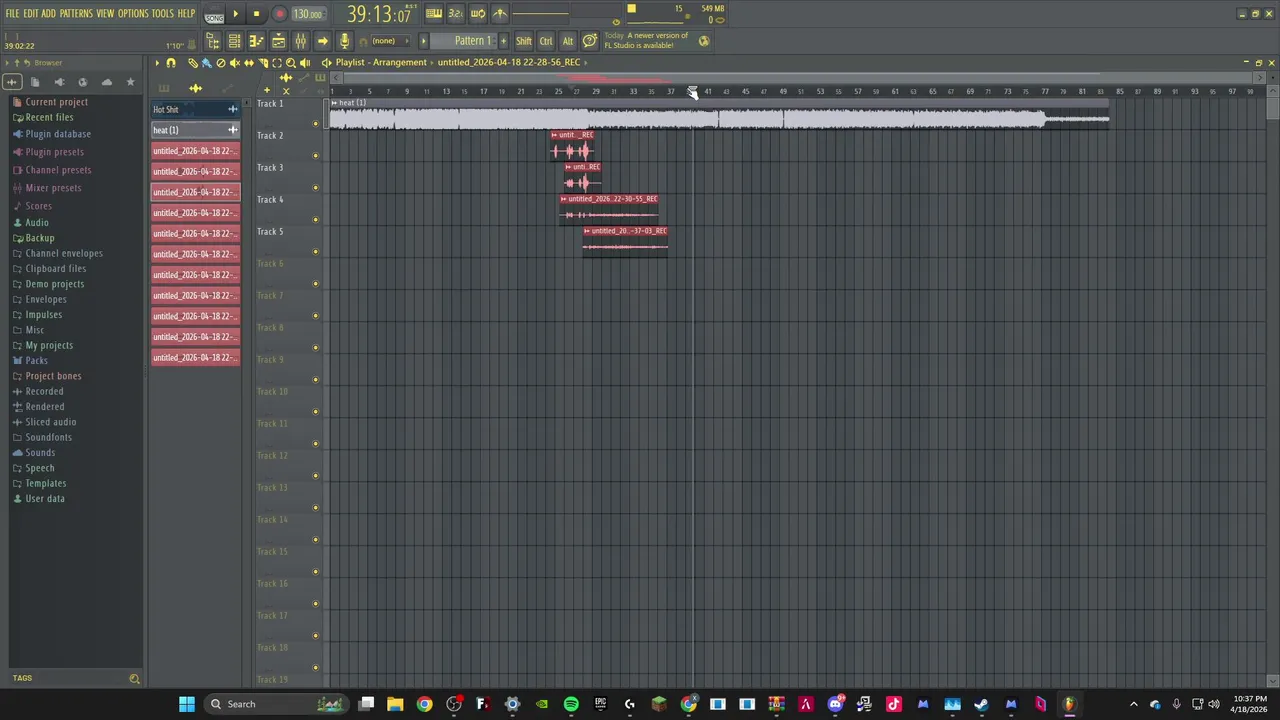
Task: Mute Track 3 using its yellow dot
Action: point(316,188)
